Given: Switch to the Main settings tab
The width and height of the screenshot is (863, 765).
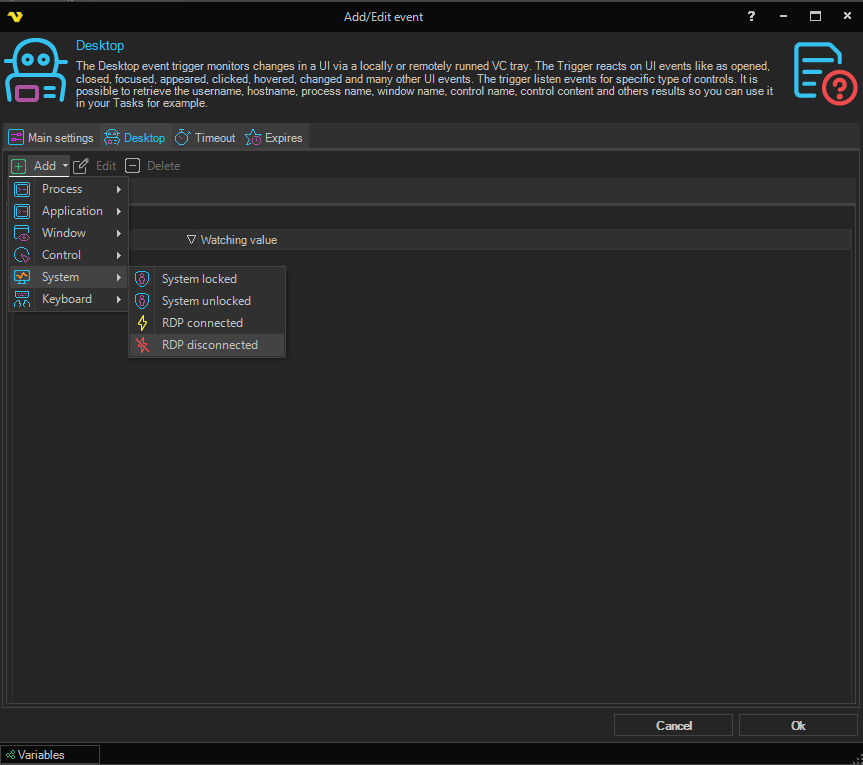Looking at the screenshot, I should pyautogui.click(x=51, y=138).
